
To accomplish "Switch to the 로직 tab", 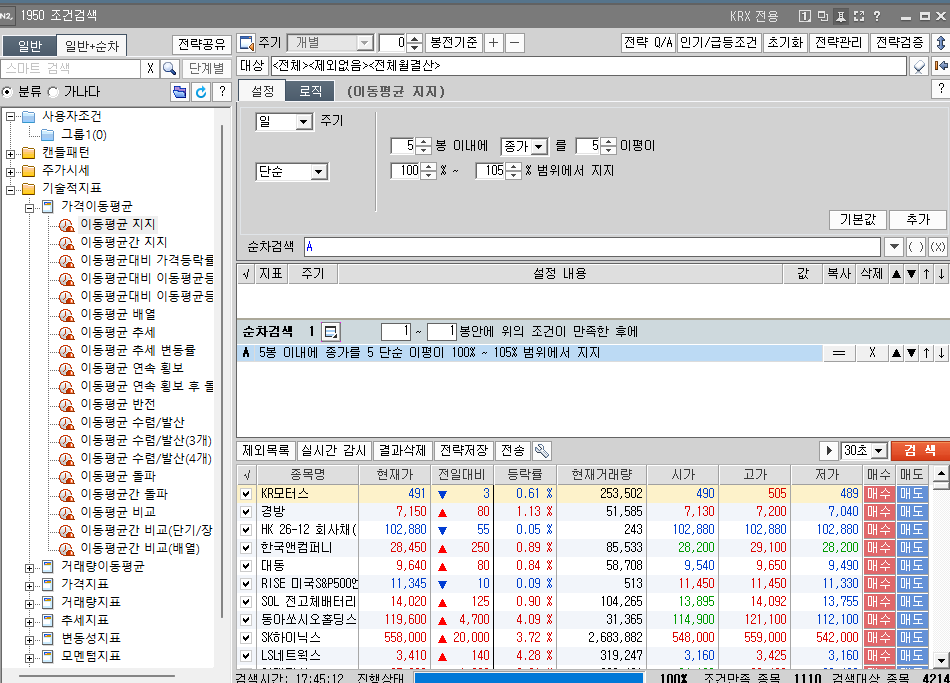I will pyautogui.click(x=310, y=91).
